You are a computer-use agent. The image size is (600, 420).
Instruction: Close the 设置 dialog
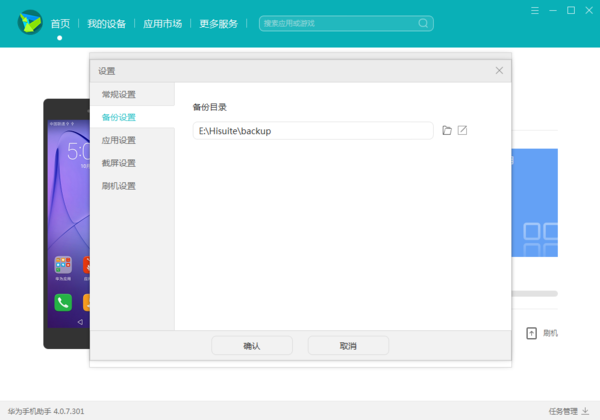[x=499, y=71]
